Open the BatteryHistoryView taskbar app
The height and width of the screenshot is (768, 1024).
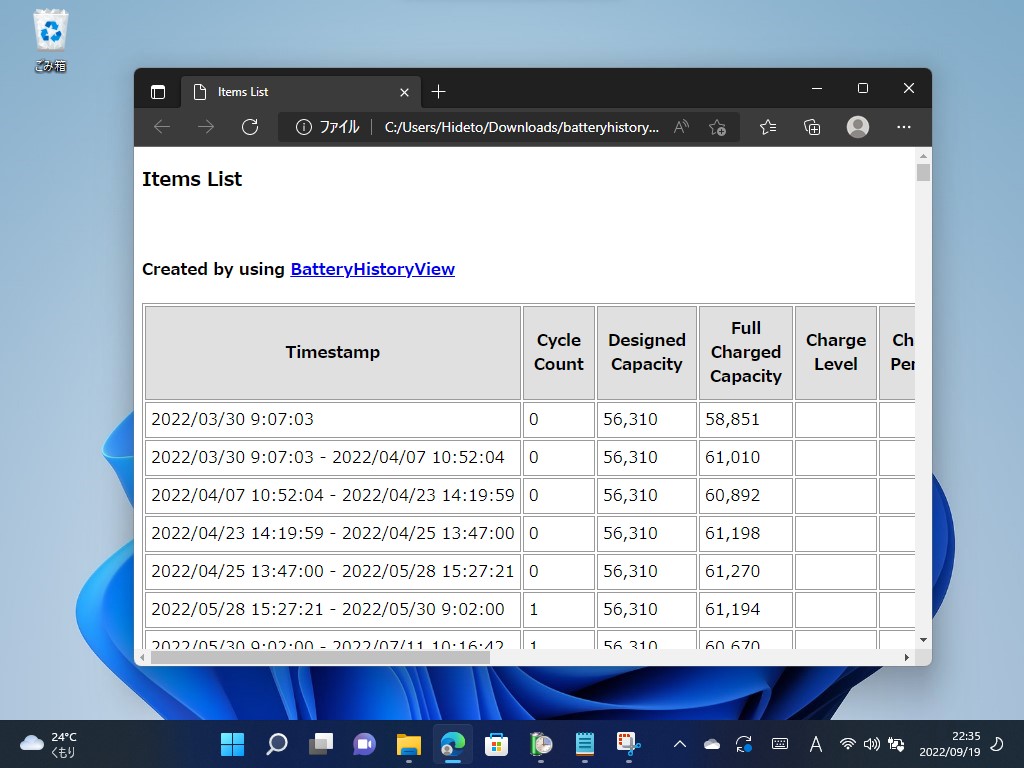point(541,744)
